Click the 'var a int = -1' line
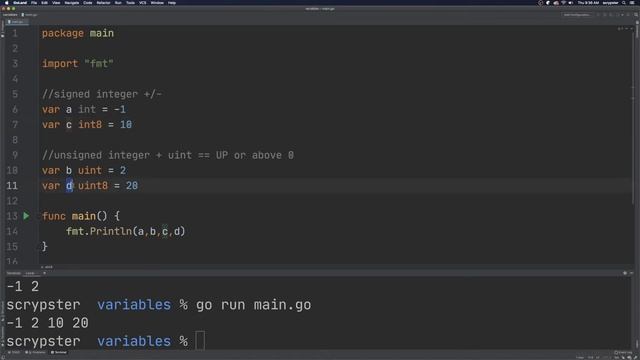Screen dimensions: 640x360 [84, 109]
